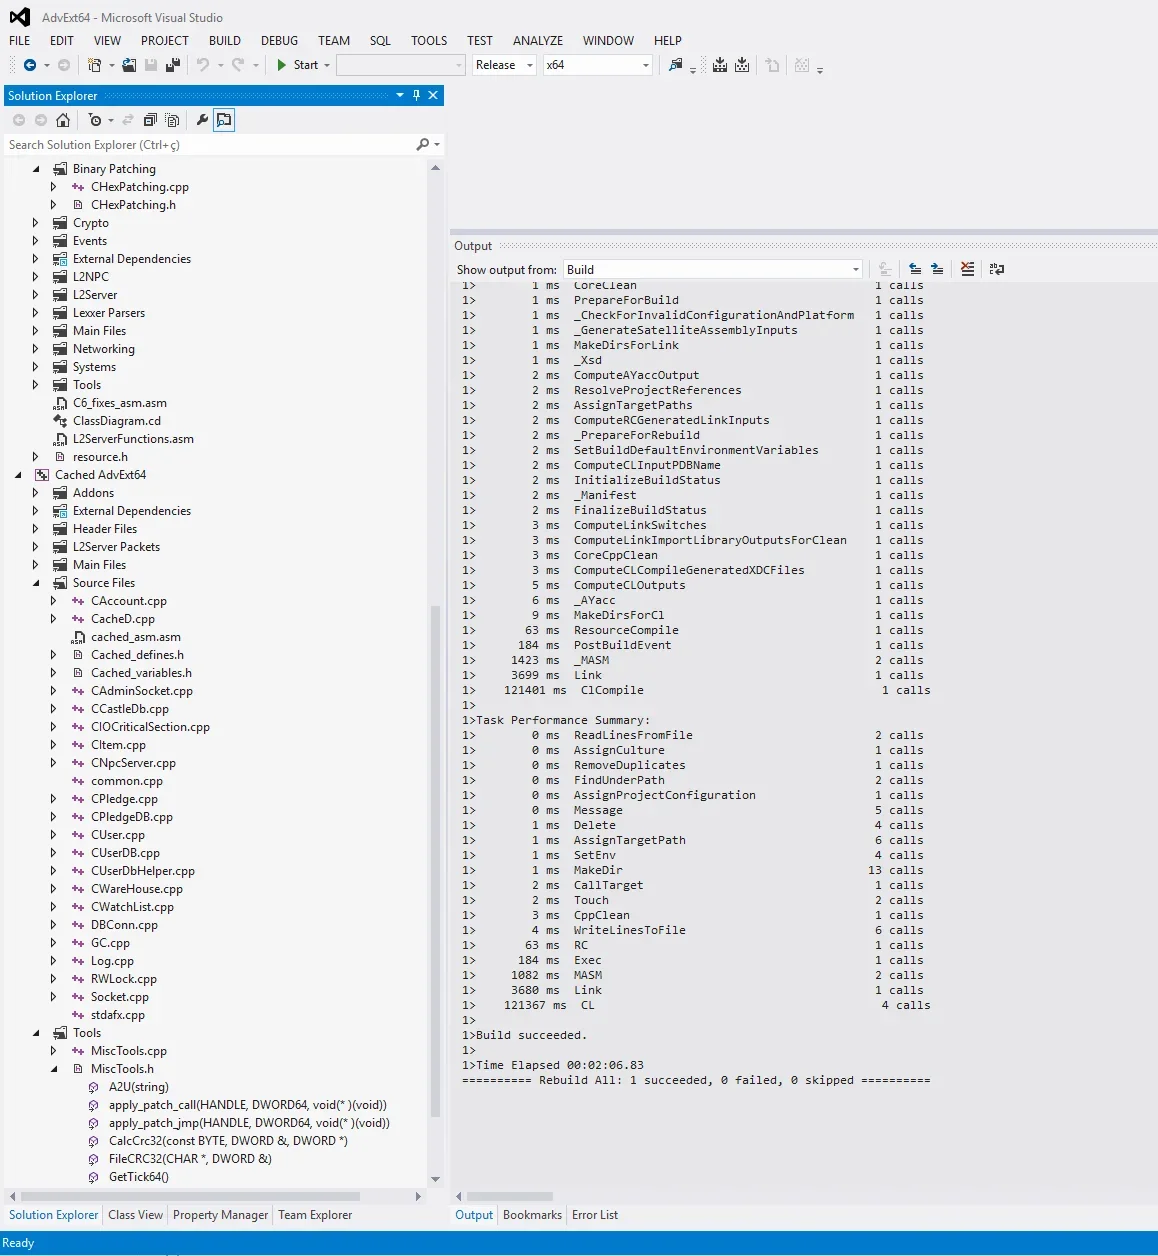This screenshot has width=1158, height=1256.
Task: Close the Solution Explorer panel
Action: 433,95
